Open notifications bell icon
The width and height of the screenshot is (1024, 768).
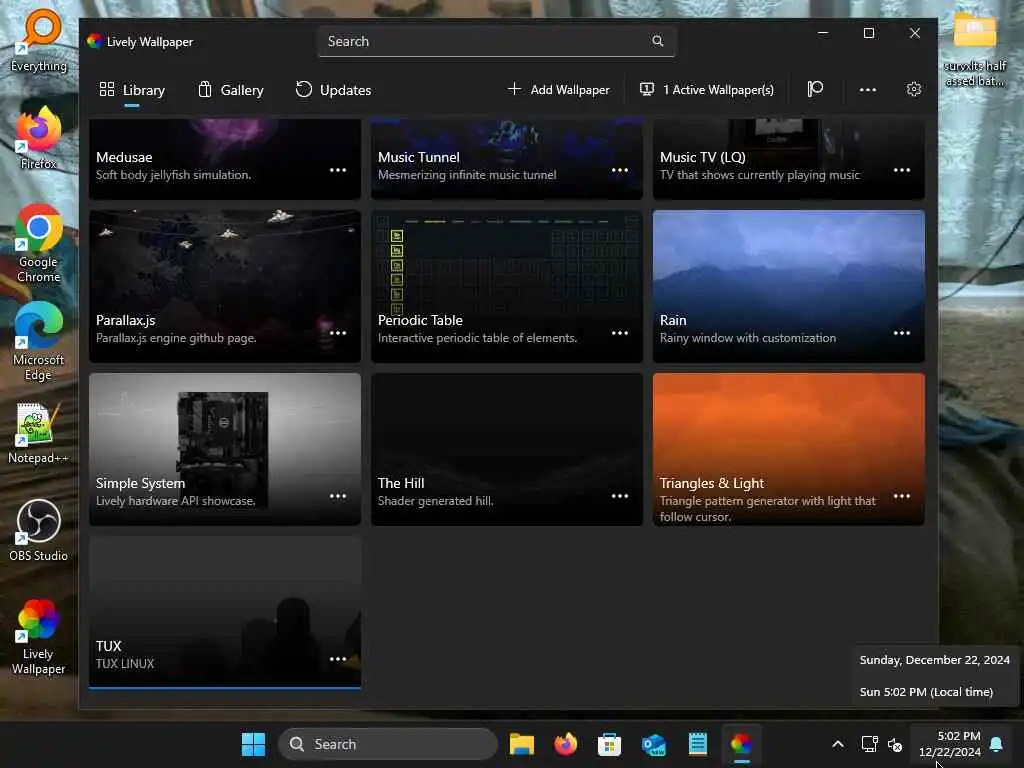pyautogui.click(x=997, y=744)
